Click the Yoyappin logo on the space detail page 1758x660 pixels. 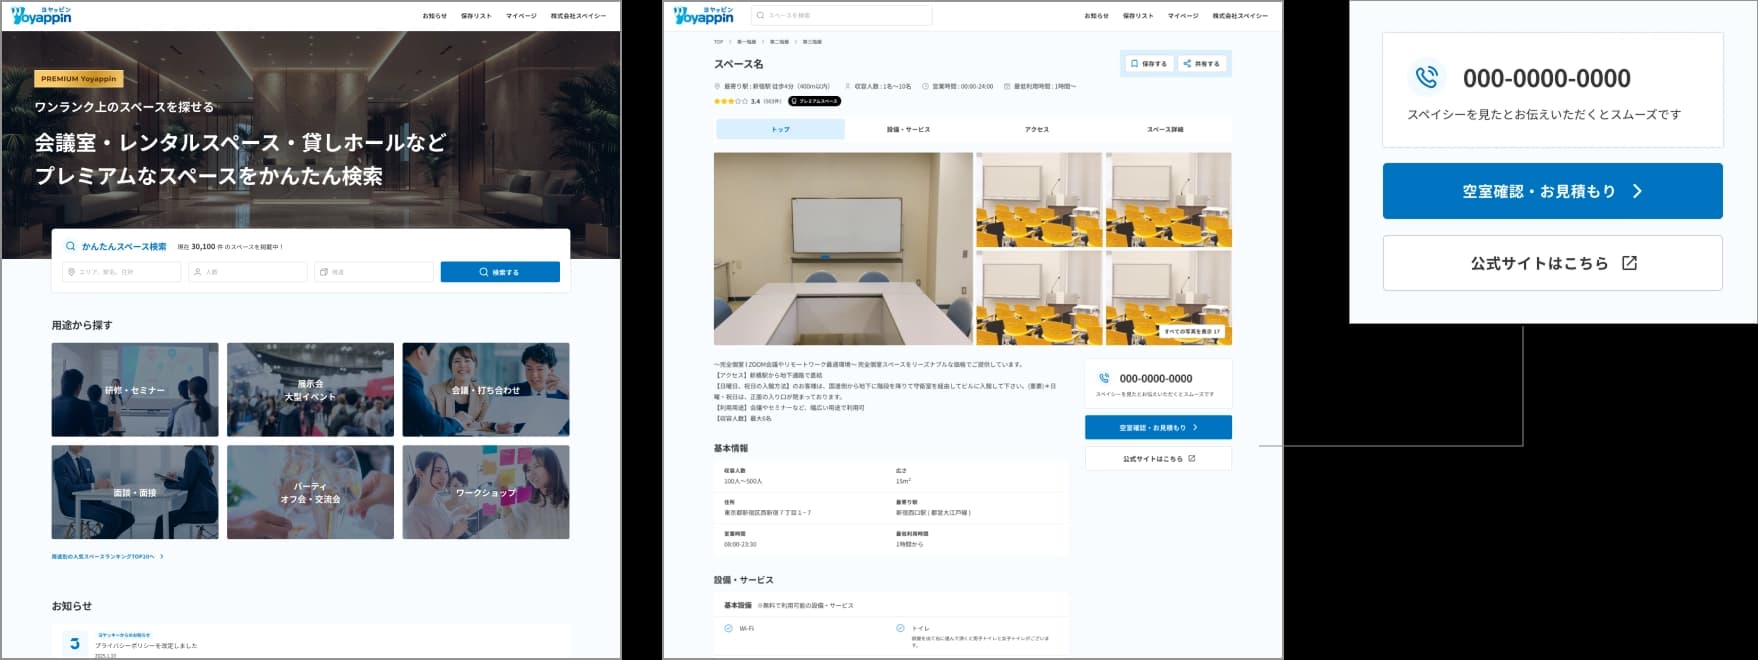(703, 15)
